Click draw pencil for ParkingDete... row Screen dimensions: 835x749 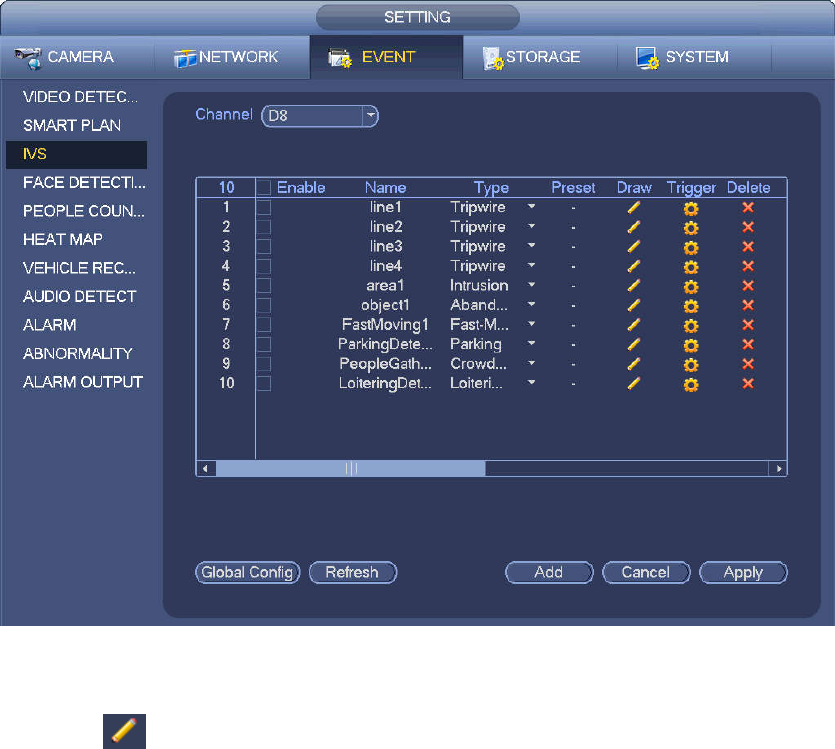(x=634, y=344)
